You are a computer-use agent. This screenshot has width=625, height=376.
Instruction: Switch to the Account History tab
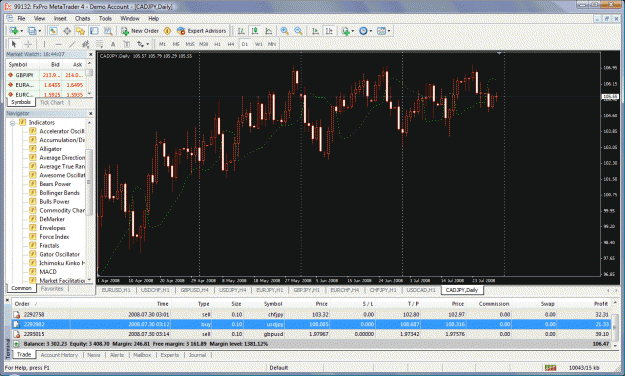pyautogui.click(x=59, y=355)
